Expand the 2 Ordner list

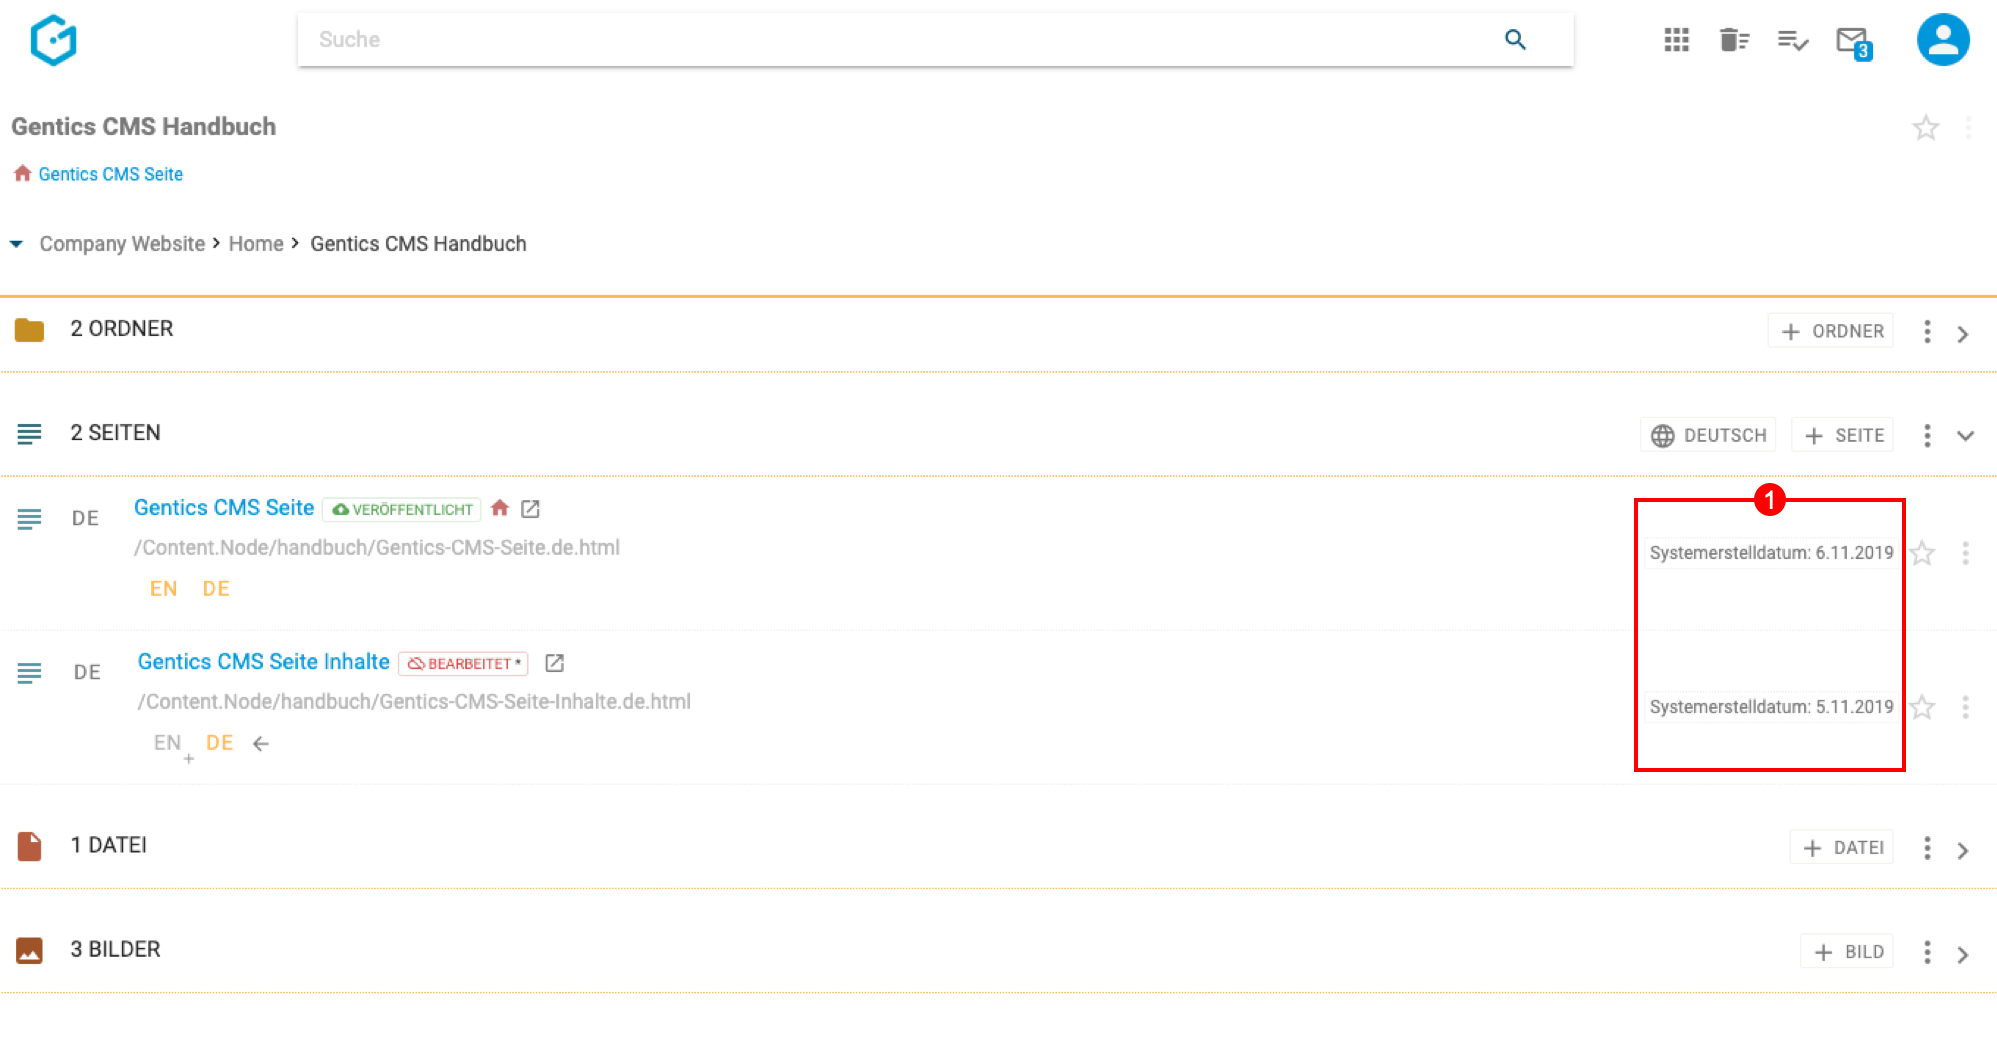tap(1963, 334)
